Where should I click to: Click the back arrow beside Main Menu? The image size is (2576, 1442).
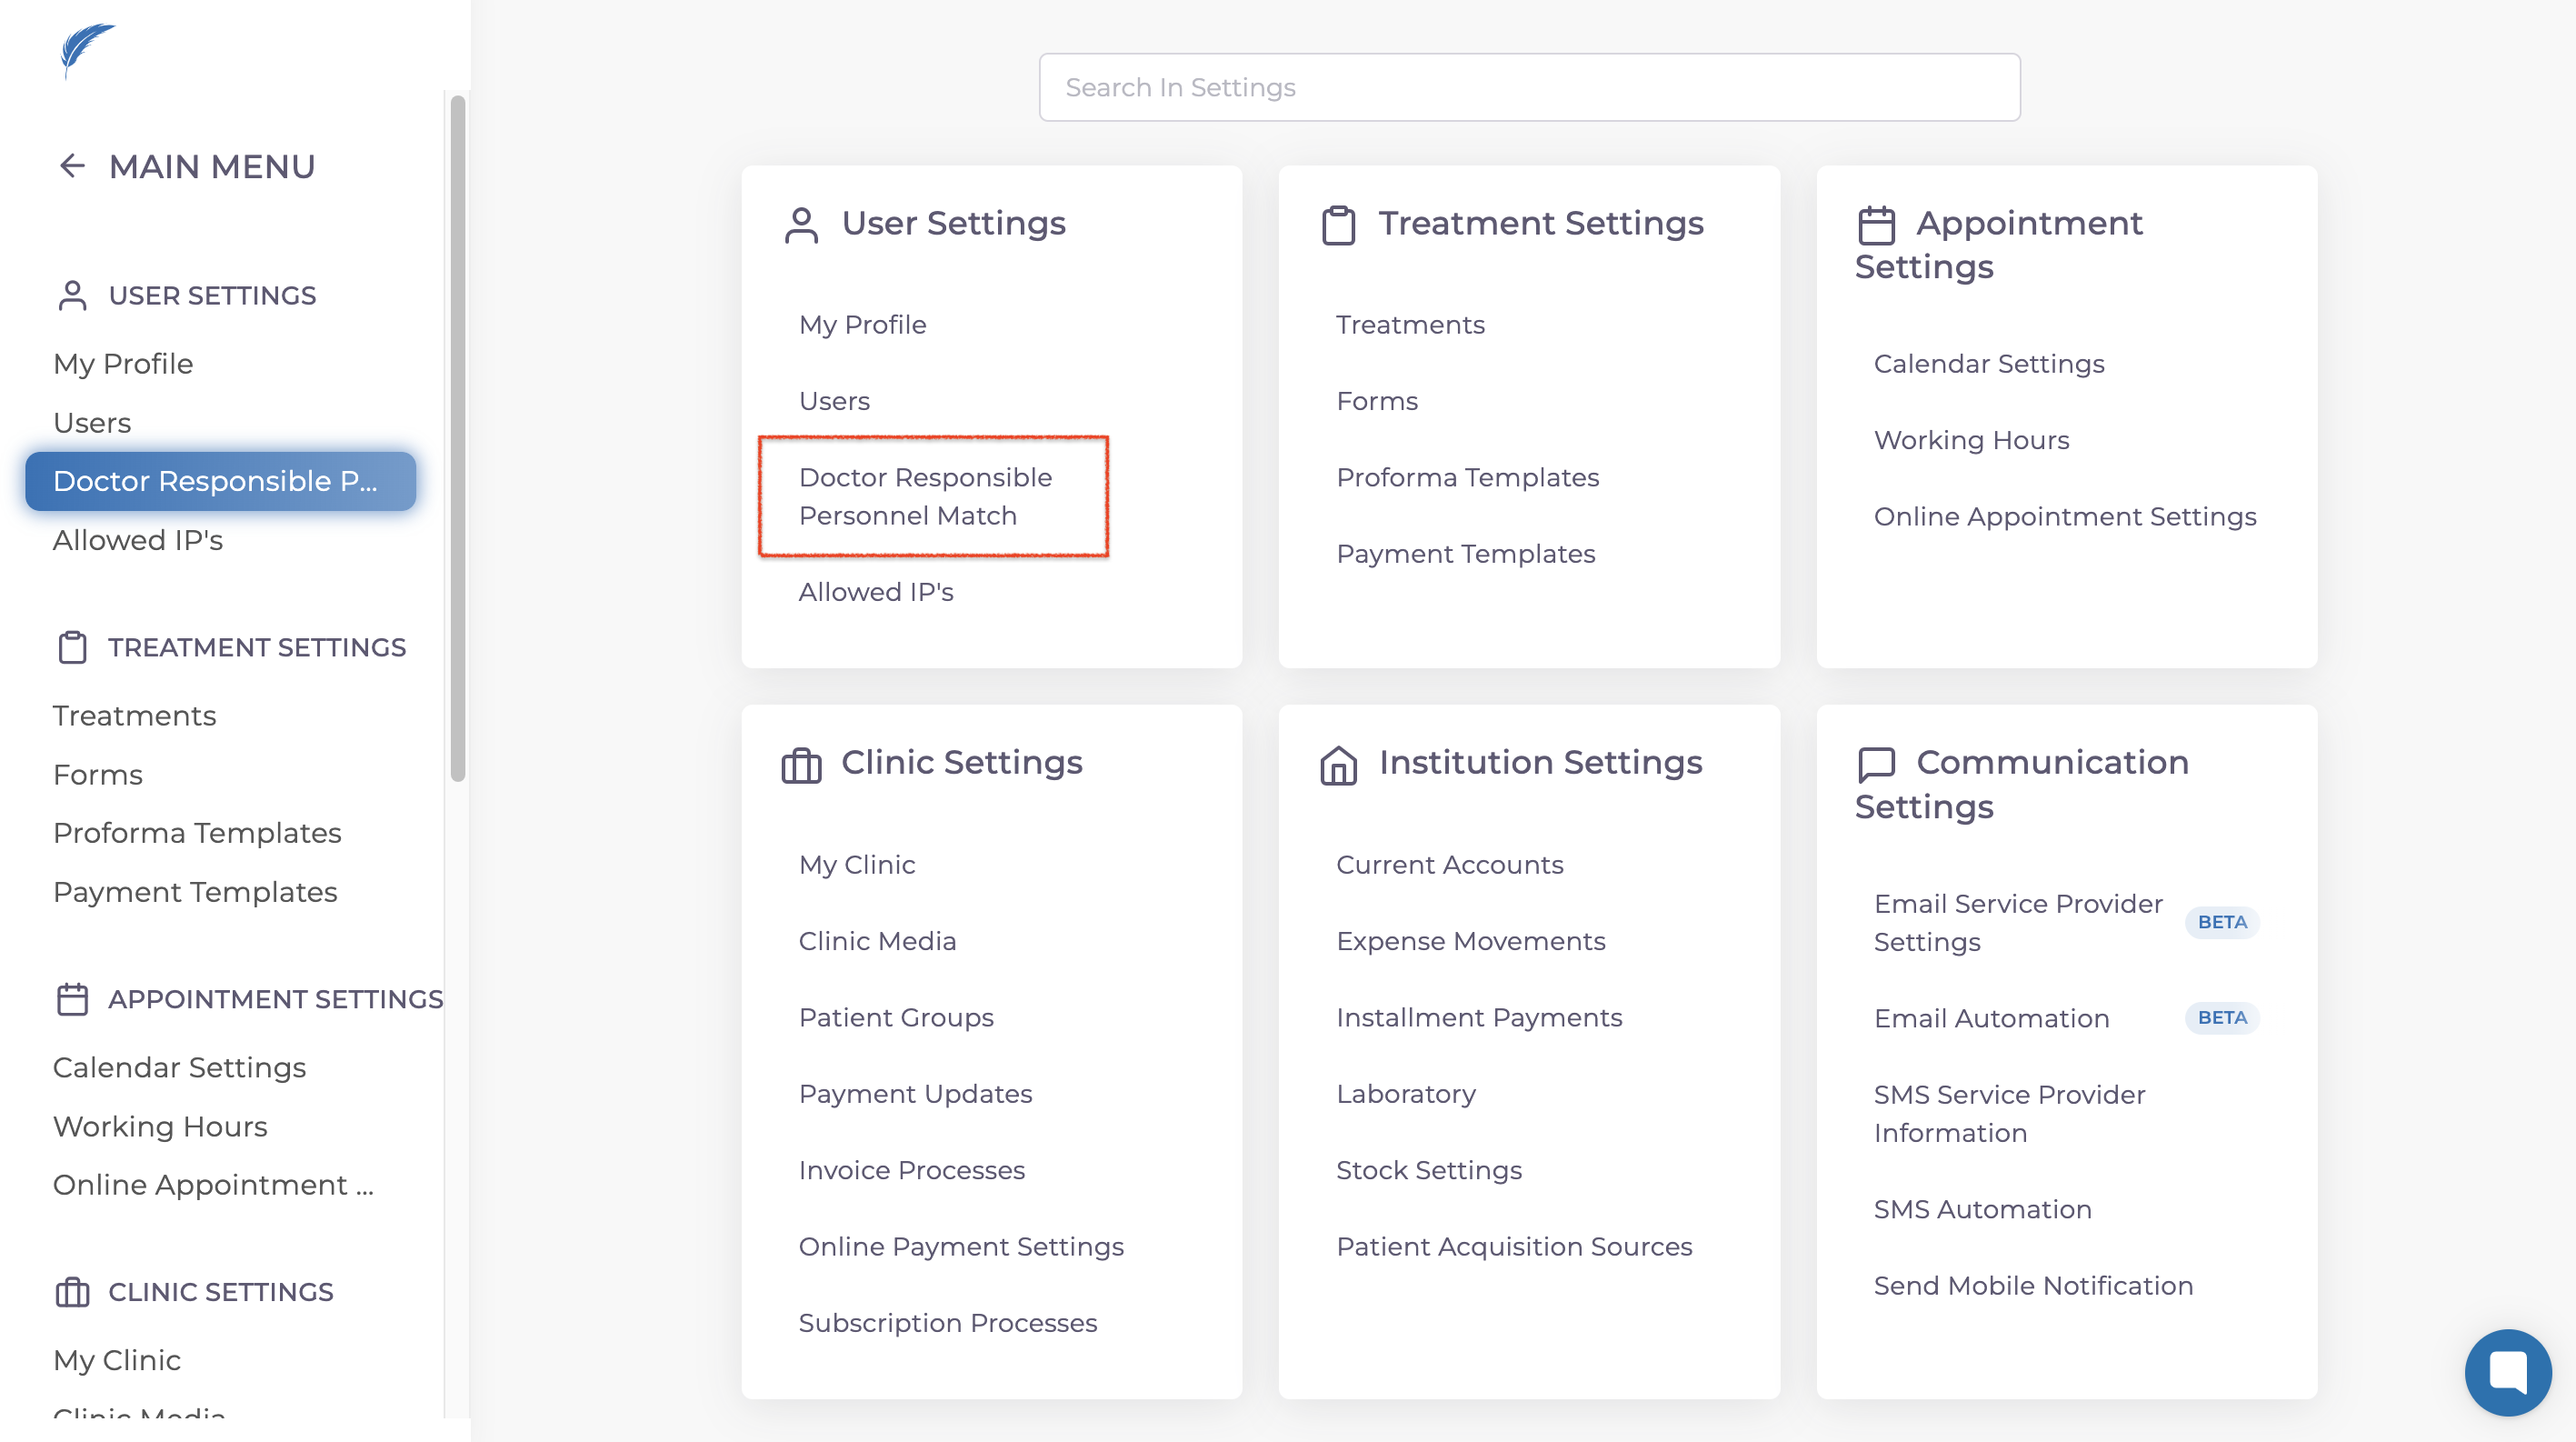pyautogui.click(x=72, y=166)
